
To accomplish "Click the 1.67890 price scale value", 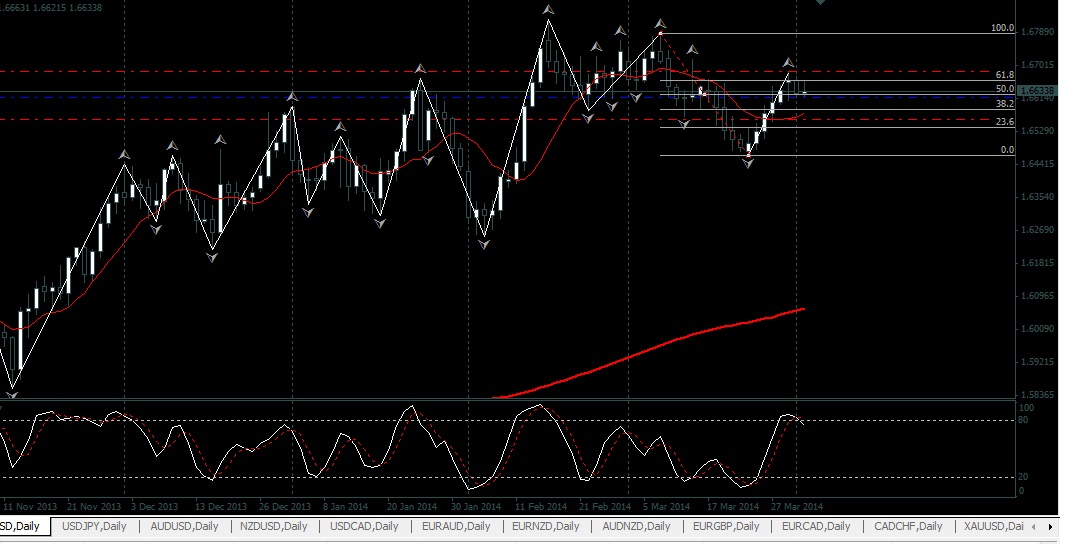I will tap(1037, 32).
